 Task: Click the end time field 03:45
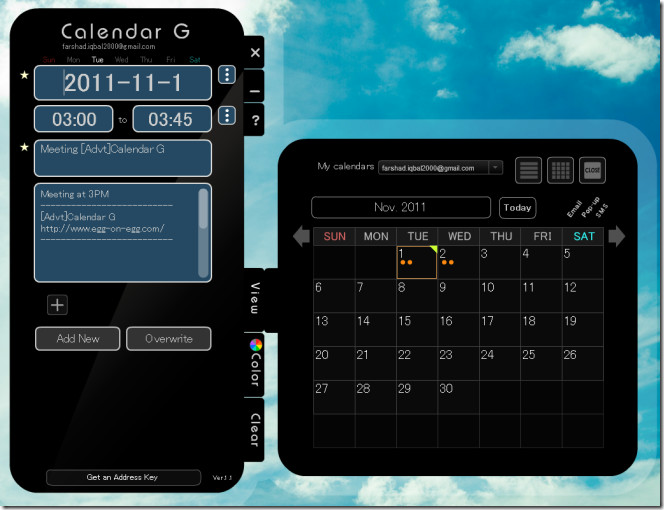[172, 119]
